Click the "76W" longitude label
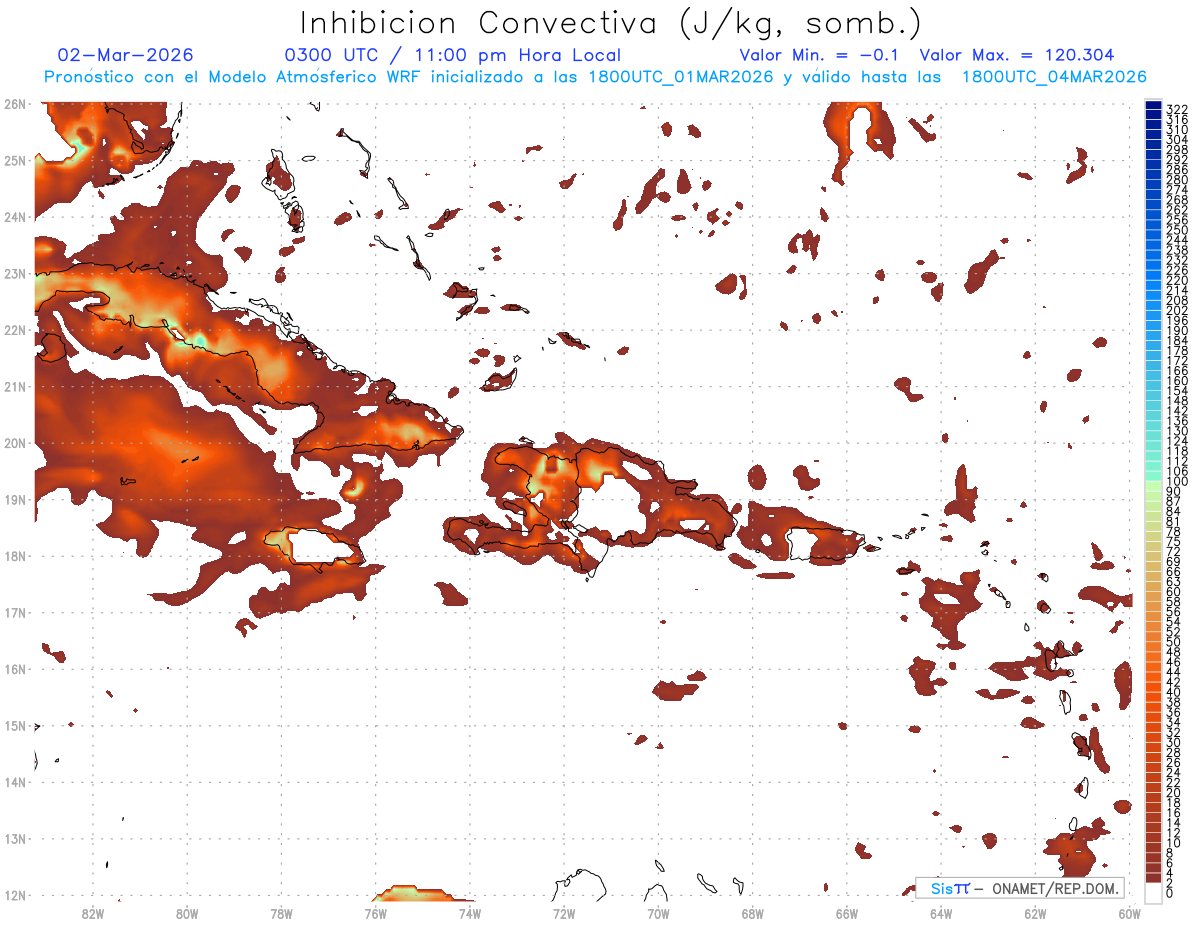 [375, 913]
